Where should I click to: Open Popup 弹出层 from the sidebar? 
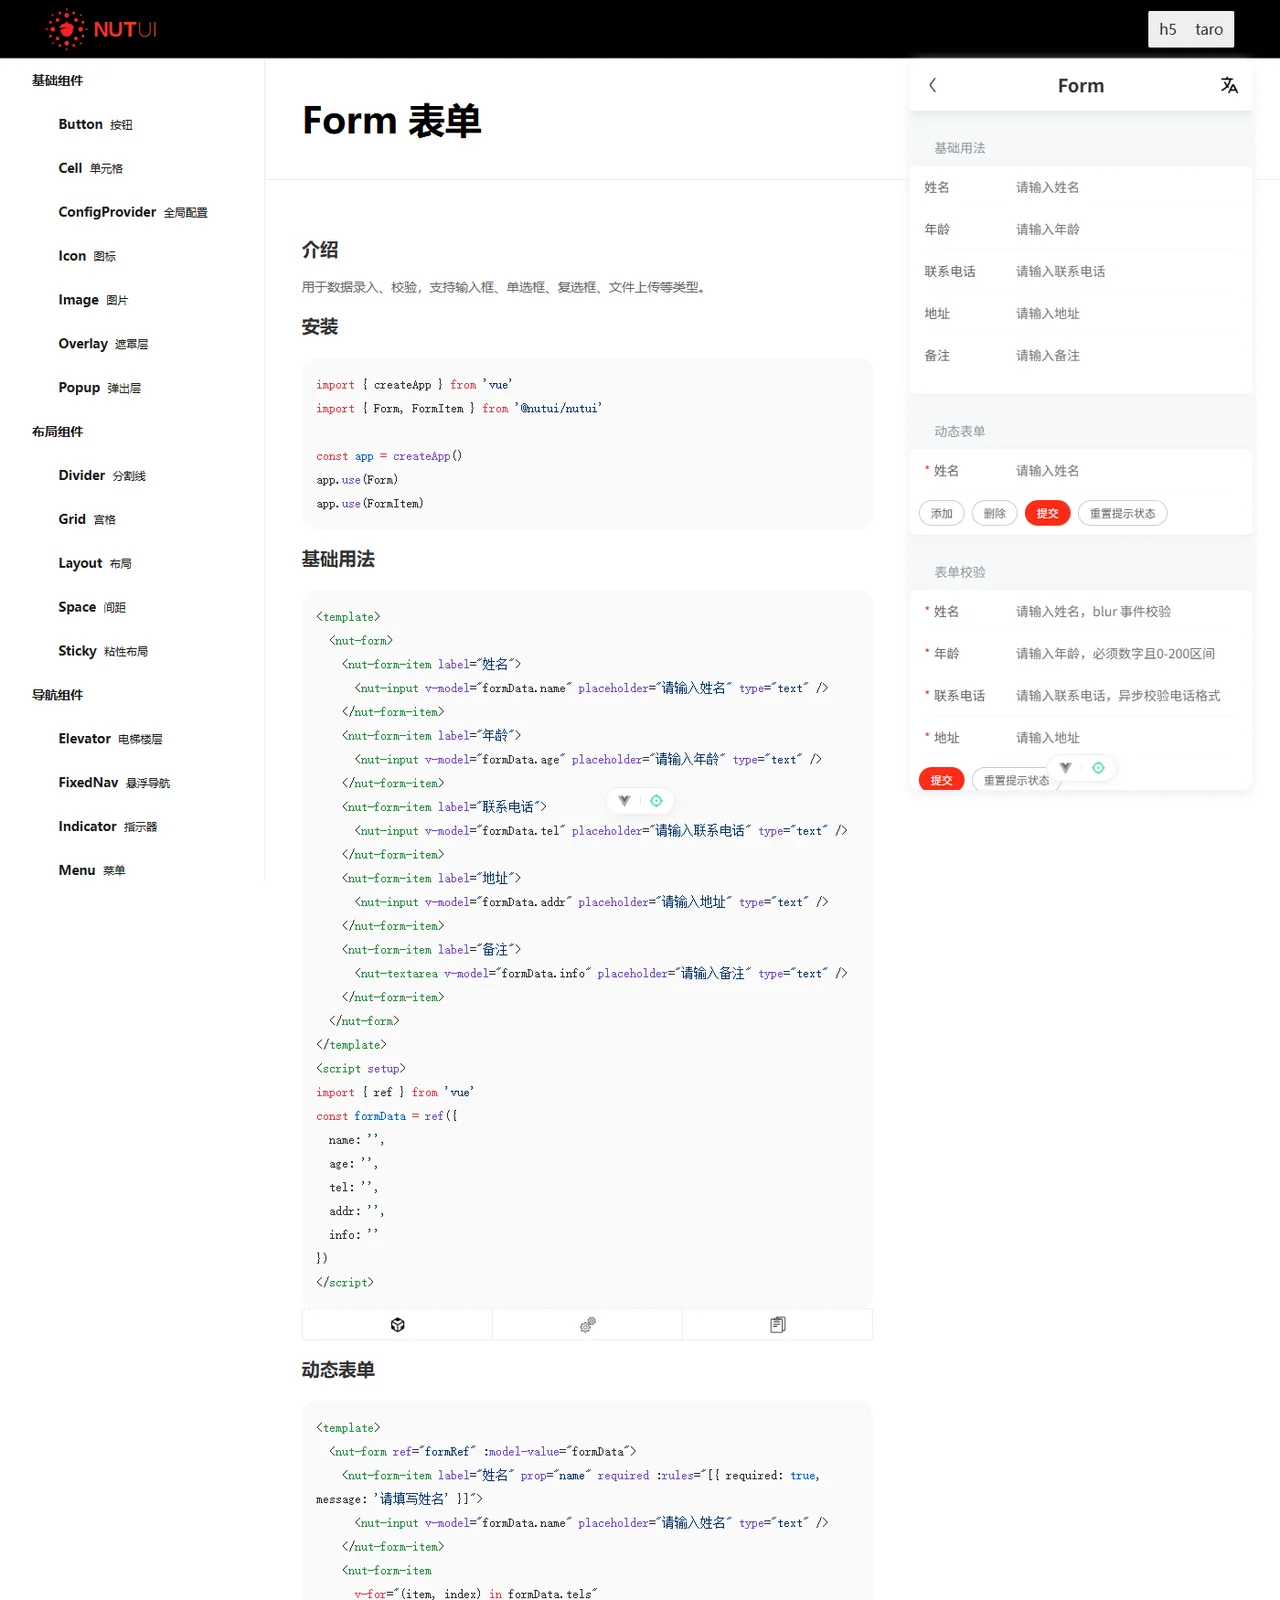coord(99,388)
